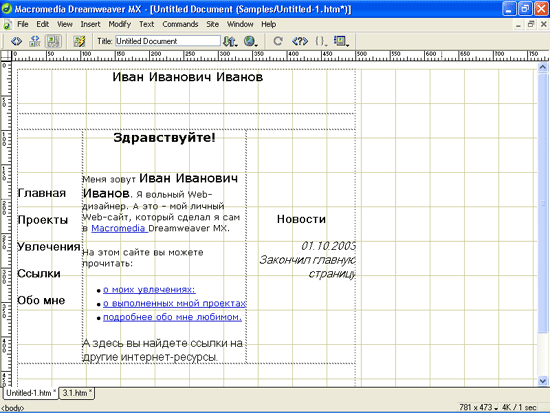Open the File Management dropdown

click(230, 41)
